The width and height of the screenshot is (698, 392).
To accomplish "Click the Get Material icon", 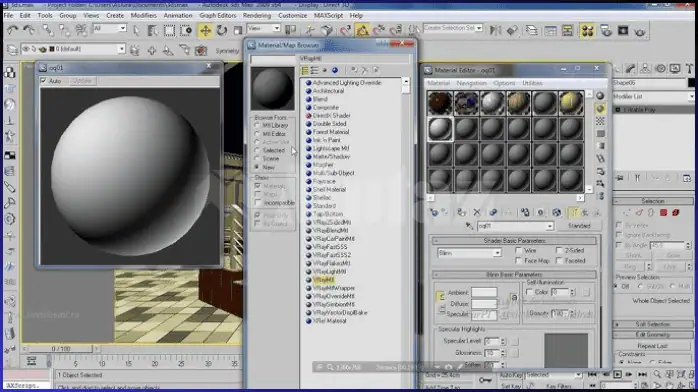I will point(434,213).
